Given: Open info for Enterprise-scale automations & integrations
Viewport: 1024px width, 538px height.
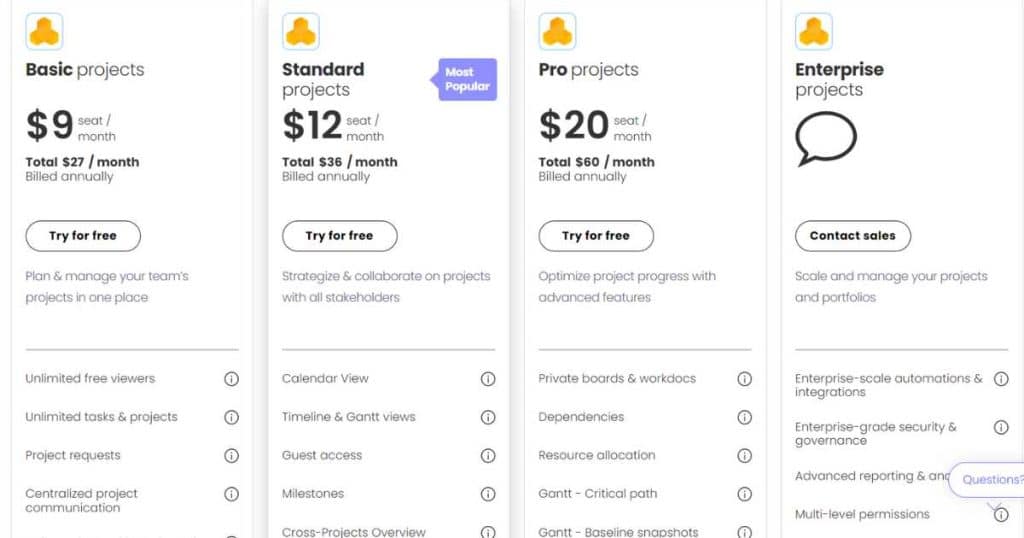Looking at the screenshot, I should point(1001,379).
